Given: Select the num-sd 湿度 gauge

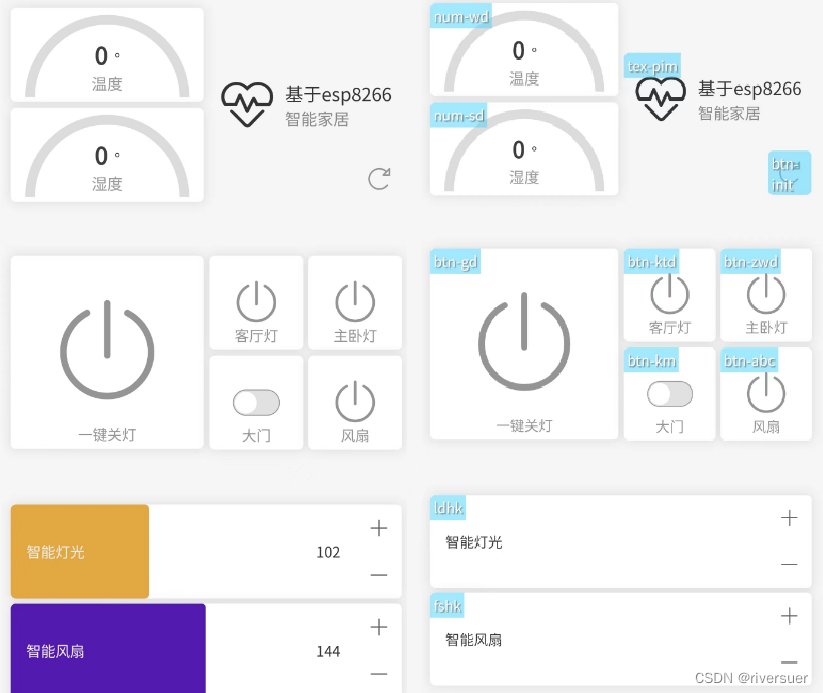Looking at the screenshot, I should pos(524,149).
